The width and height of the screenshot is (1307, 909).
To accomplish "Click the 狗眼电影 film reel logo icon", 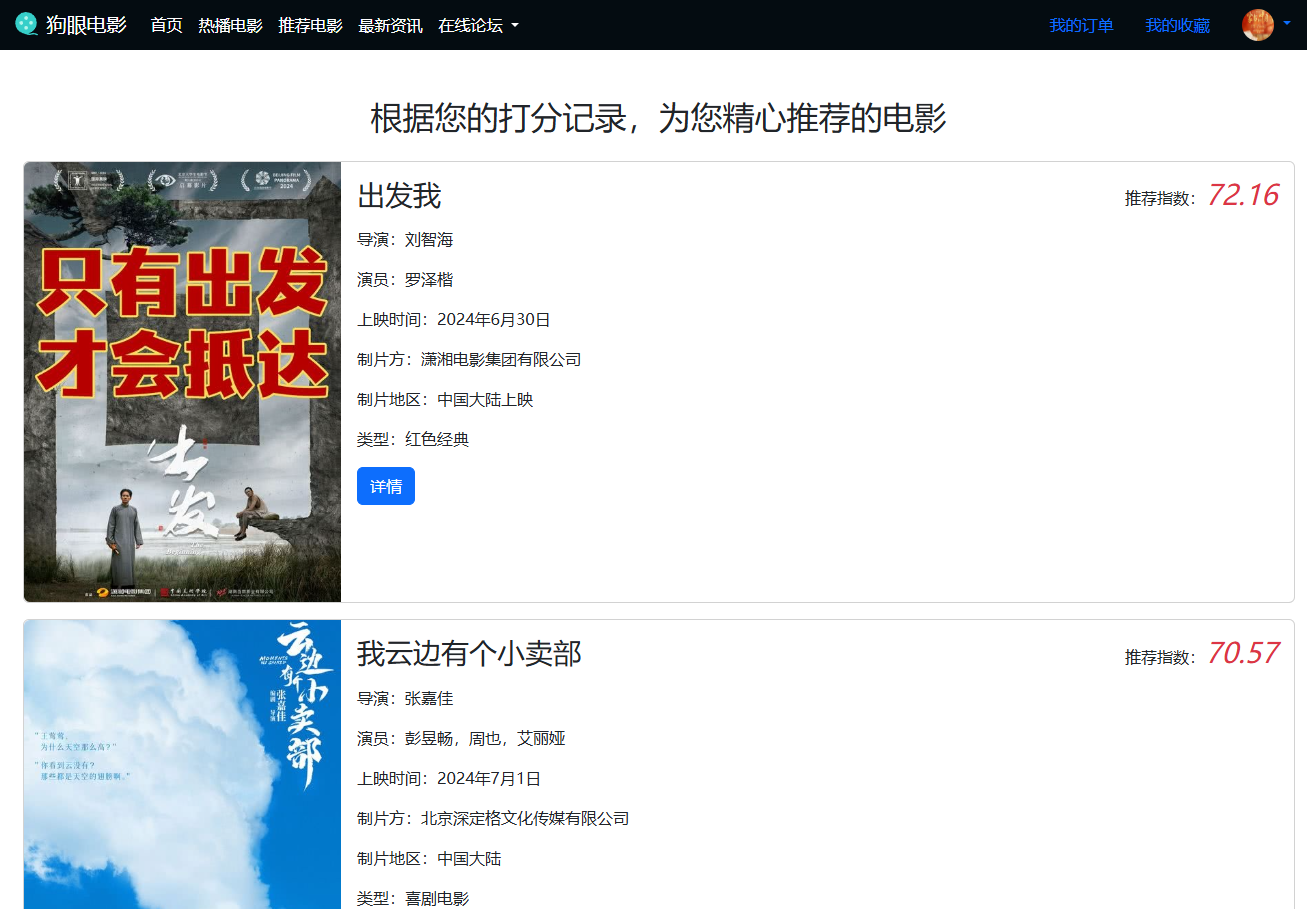I will tap(27, 24).
